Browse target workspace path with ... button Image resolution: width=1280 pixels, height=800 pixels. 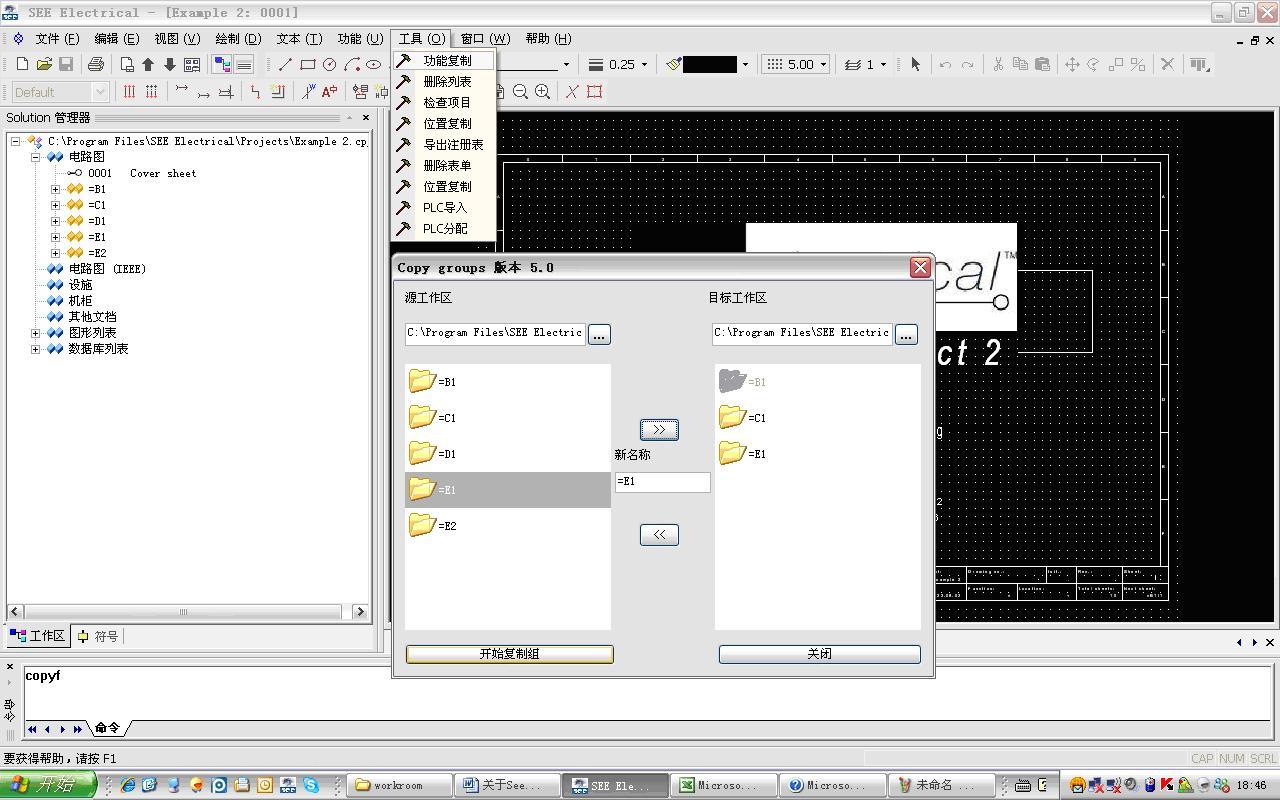click(905, 335)
